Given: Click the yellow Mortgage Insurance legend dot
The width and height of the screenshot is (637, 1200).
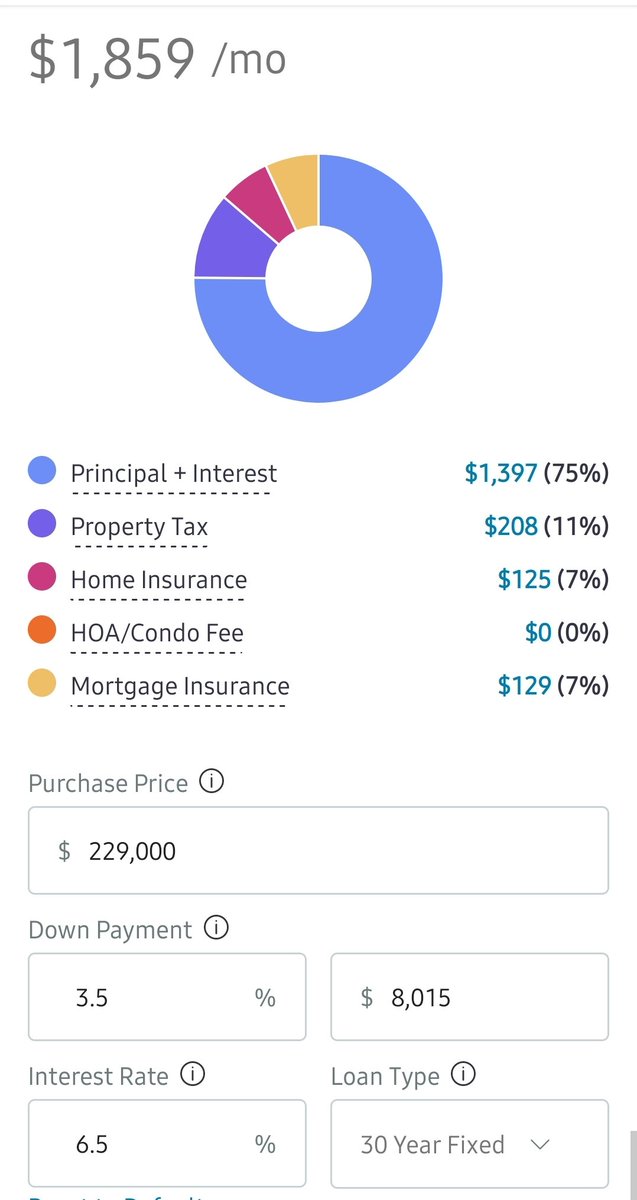Looking at the screenshot, I should coord(42,685).
